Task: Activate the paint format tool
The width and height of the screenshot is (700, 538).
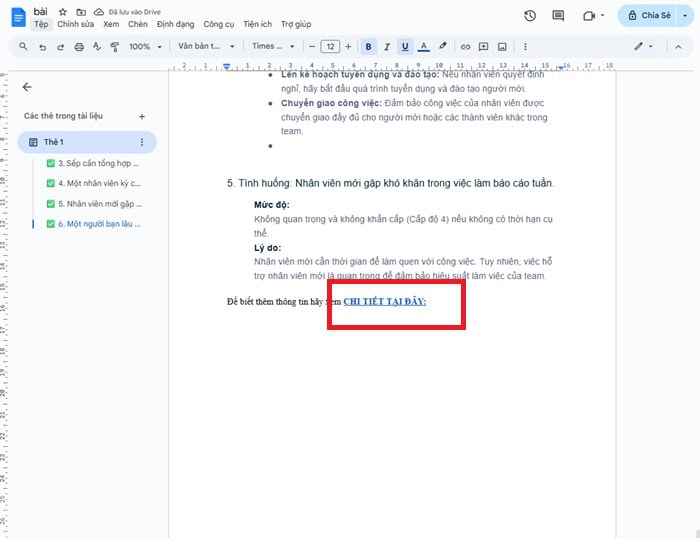Action: coord(115,46)
